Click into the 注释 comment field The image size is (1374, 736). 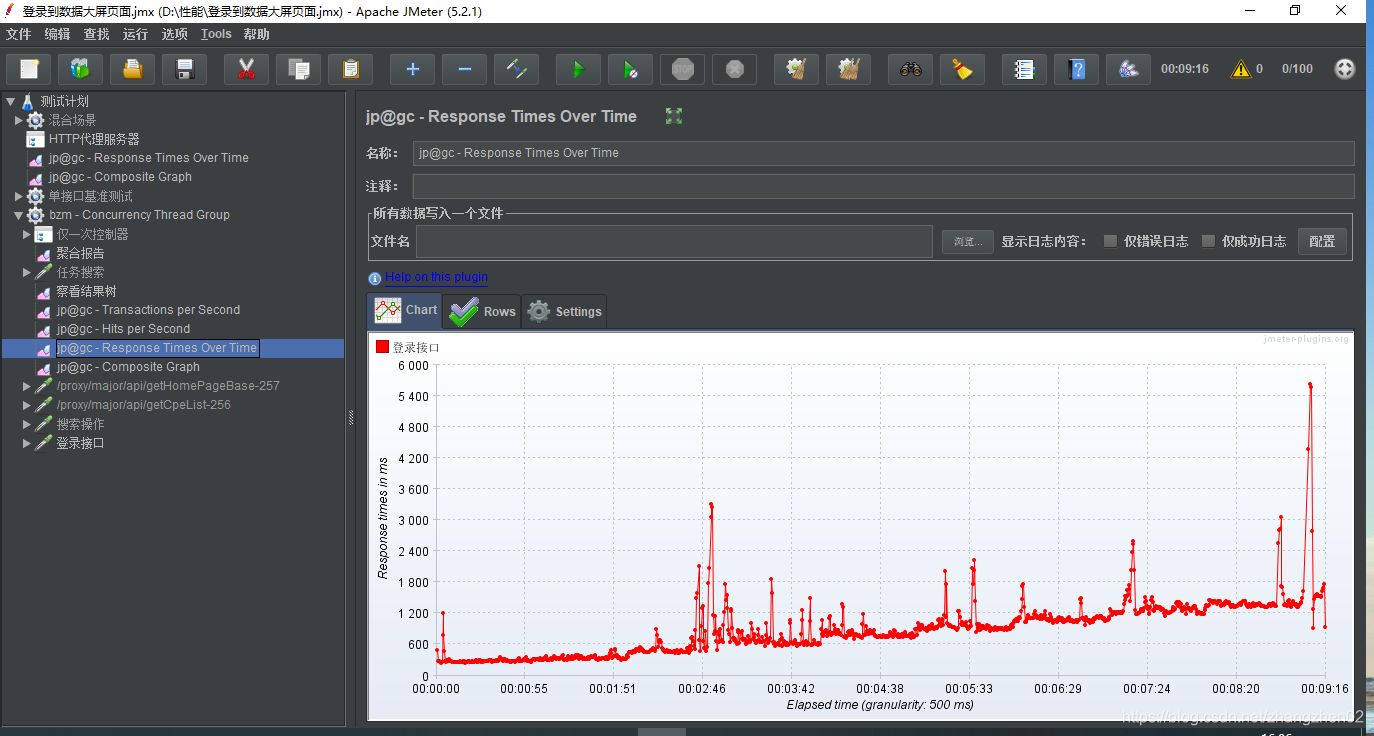883,186
